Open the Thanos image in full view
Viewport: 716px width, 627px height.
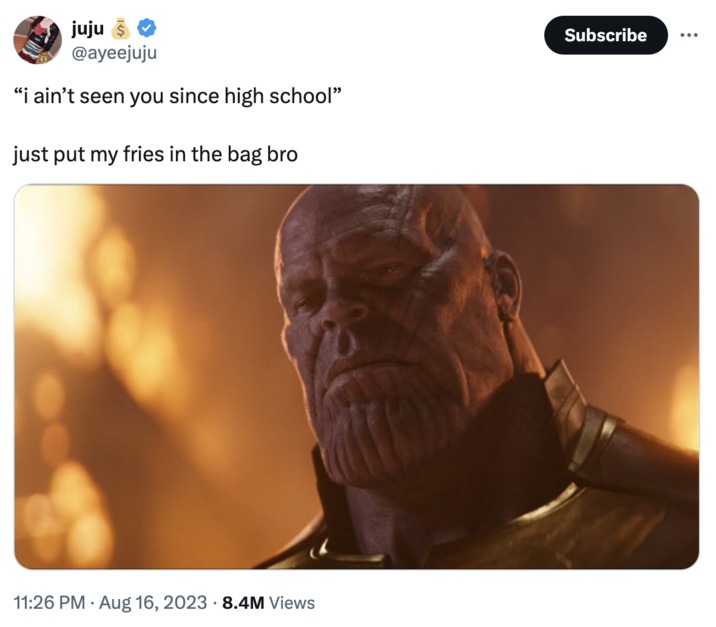click(x=356, y=376)
